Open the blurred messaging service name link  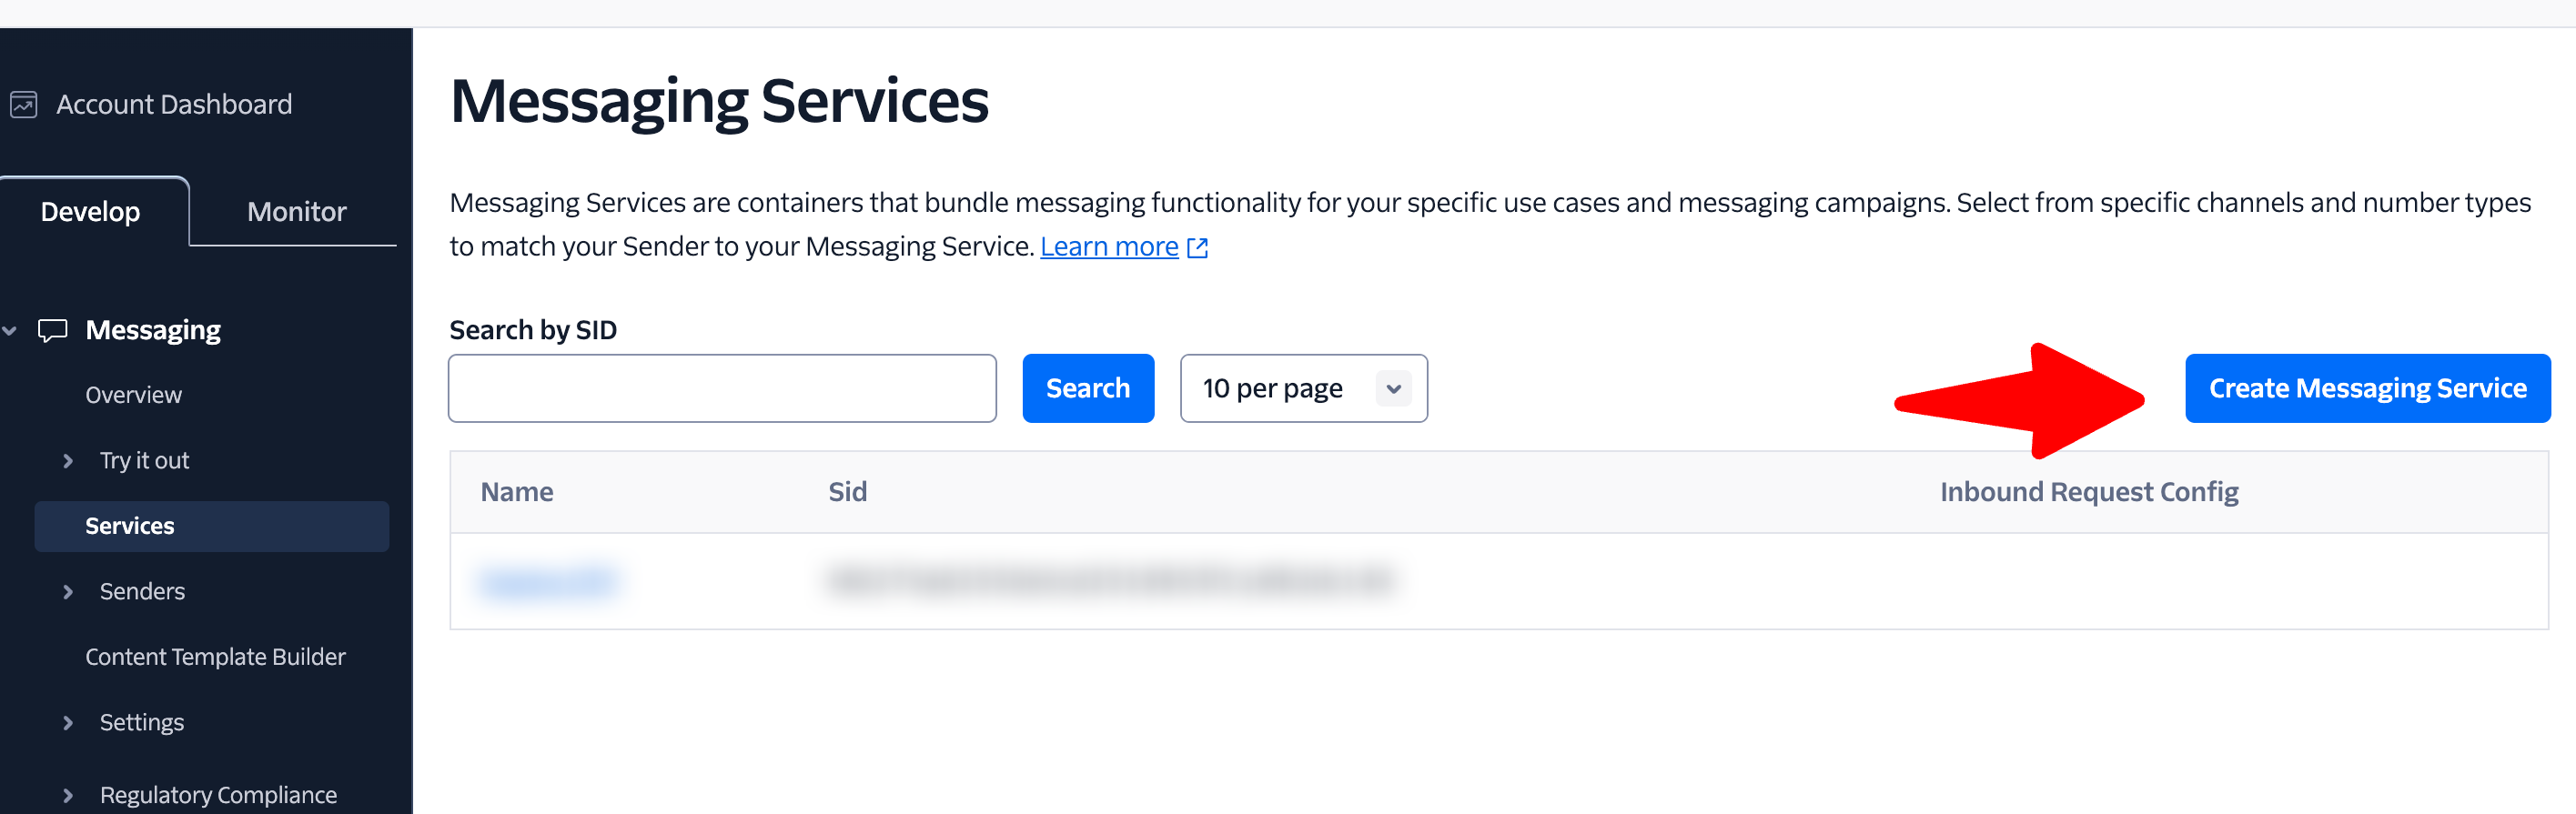point(548,581)
